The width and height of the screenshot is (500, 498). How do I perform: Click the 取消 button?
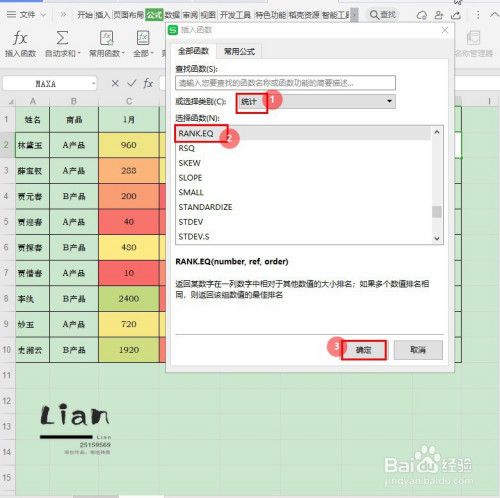tap(418, 350)
